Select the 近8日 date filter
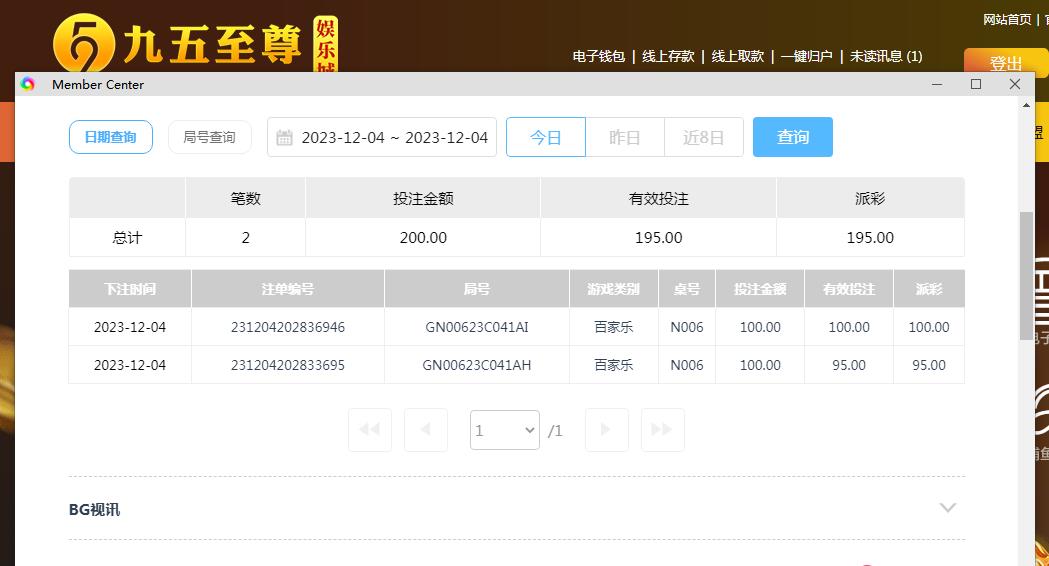This screenshot has width=1049, height=566. click(704, 137)
